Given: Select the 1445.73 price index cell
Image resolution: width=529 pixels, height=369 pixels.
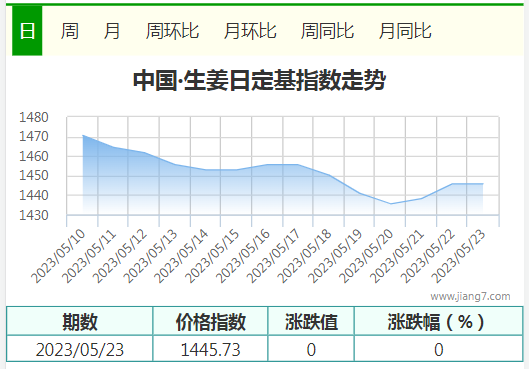Looking at the screenshot, I should pyautogui.click(x=211, y=349).
